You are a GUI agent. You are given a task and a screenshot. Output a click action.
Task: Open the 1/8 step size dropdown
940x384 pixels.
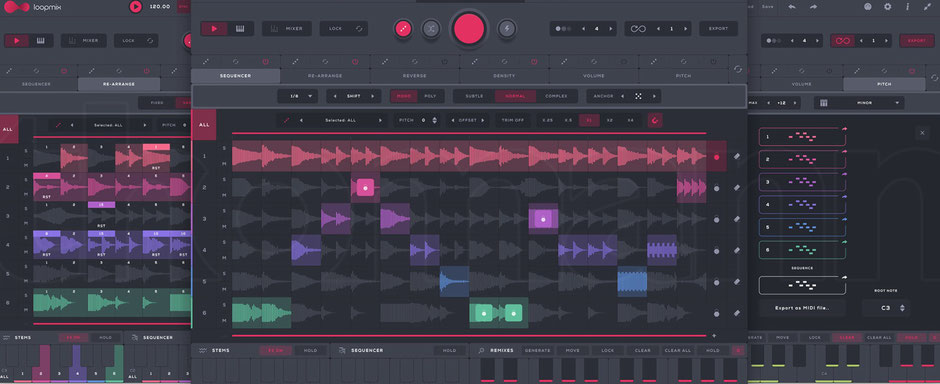(x=297, y=96)
